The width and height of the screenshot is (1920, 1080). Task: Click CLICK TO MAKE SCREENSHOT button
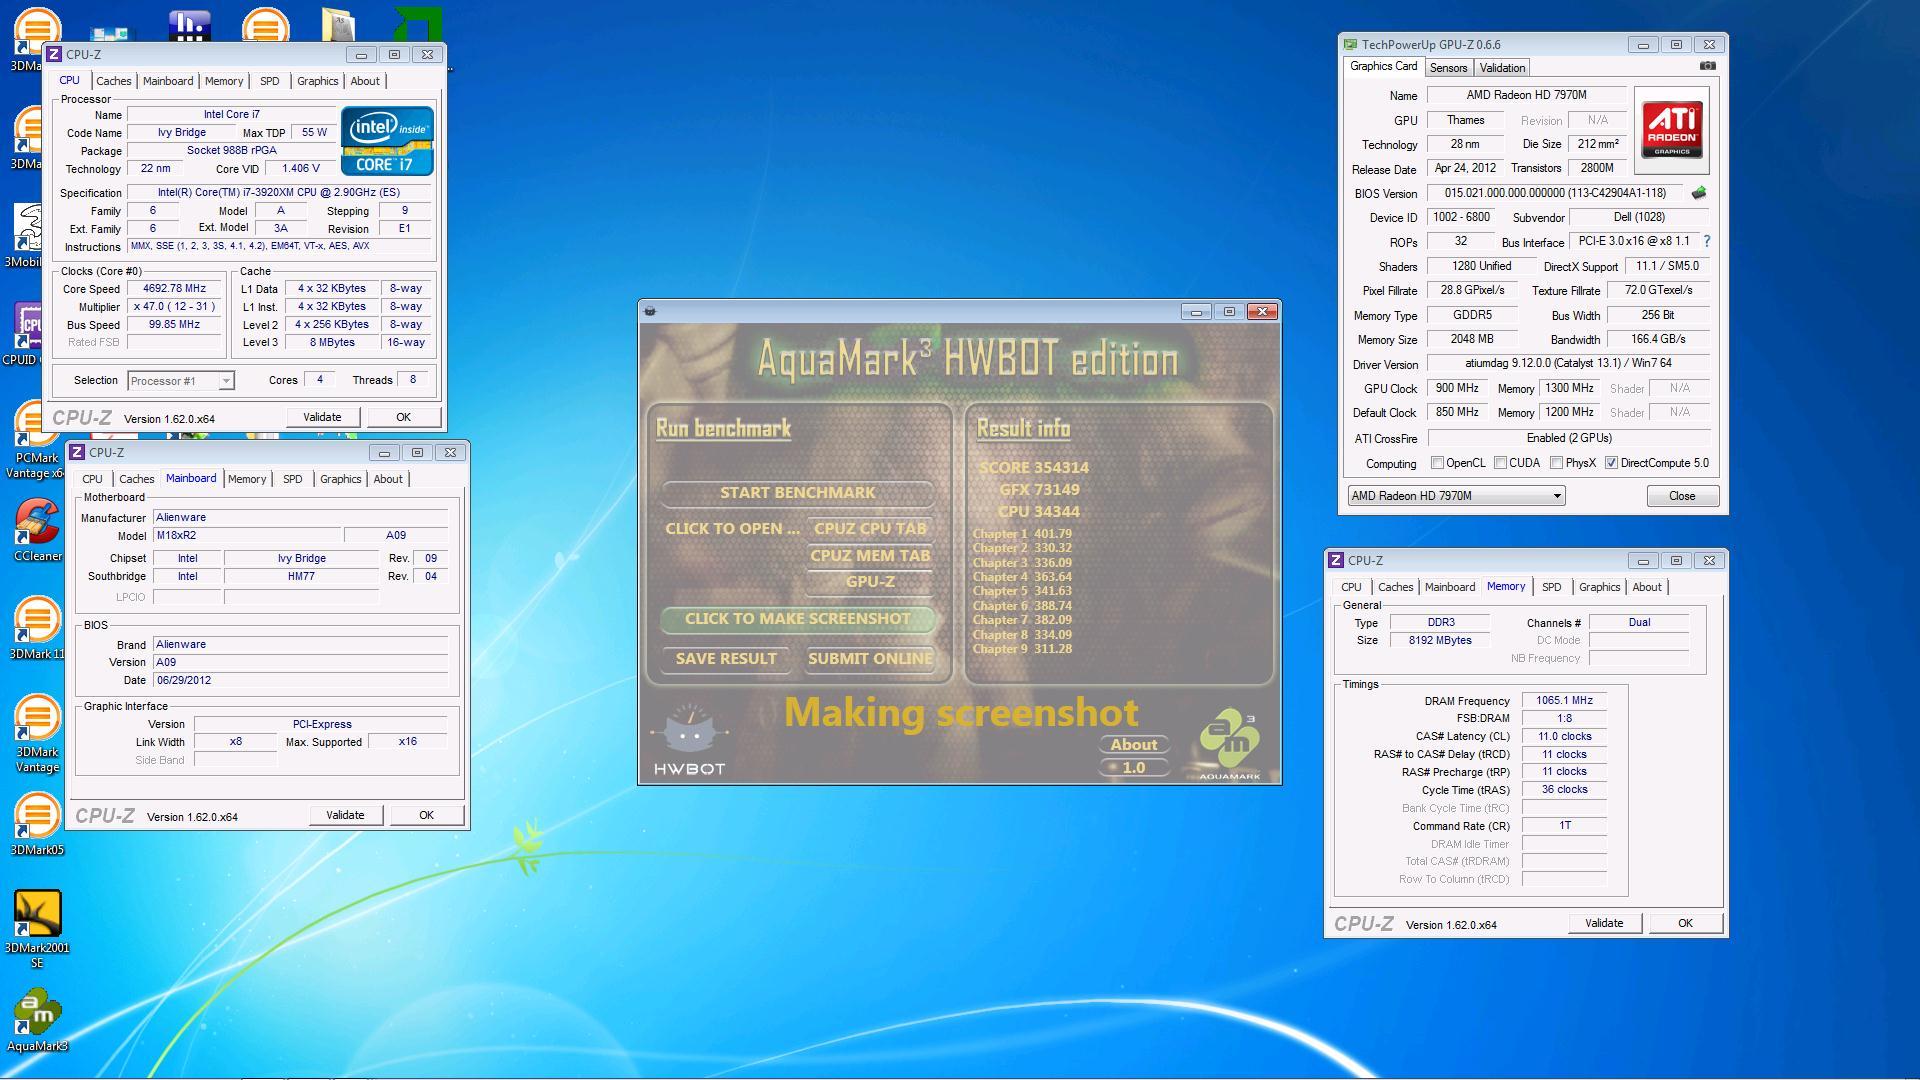797,618
